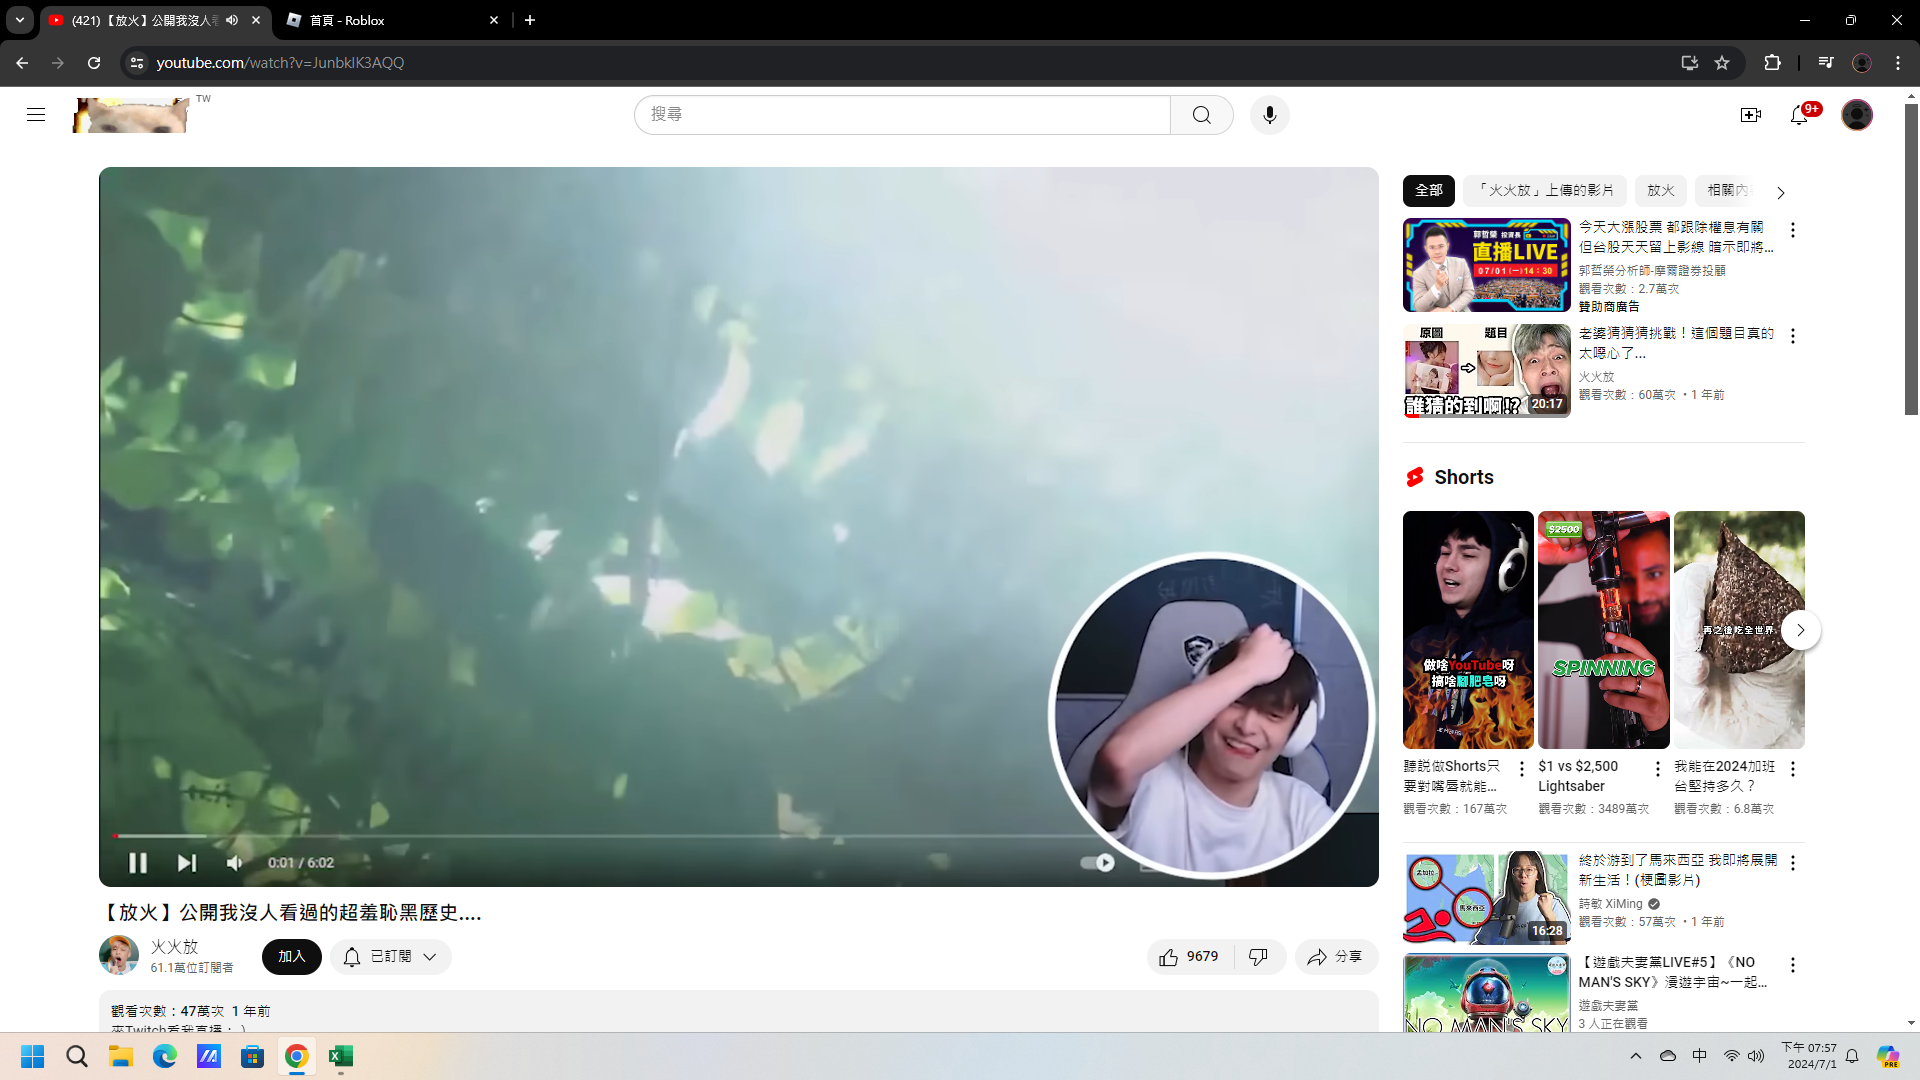Open the browser extensions puzzle icon
1920x1080 pixels.
coord(1772,63)
